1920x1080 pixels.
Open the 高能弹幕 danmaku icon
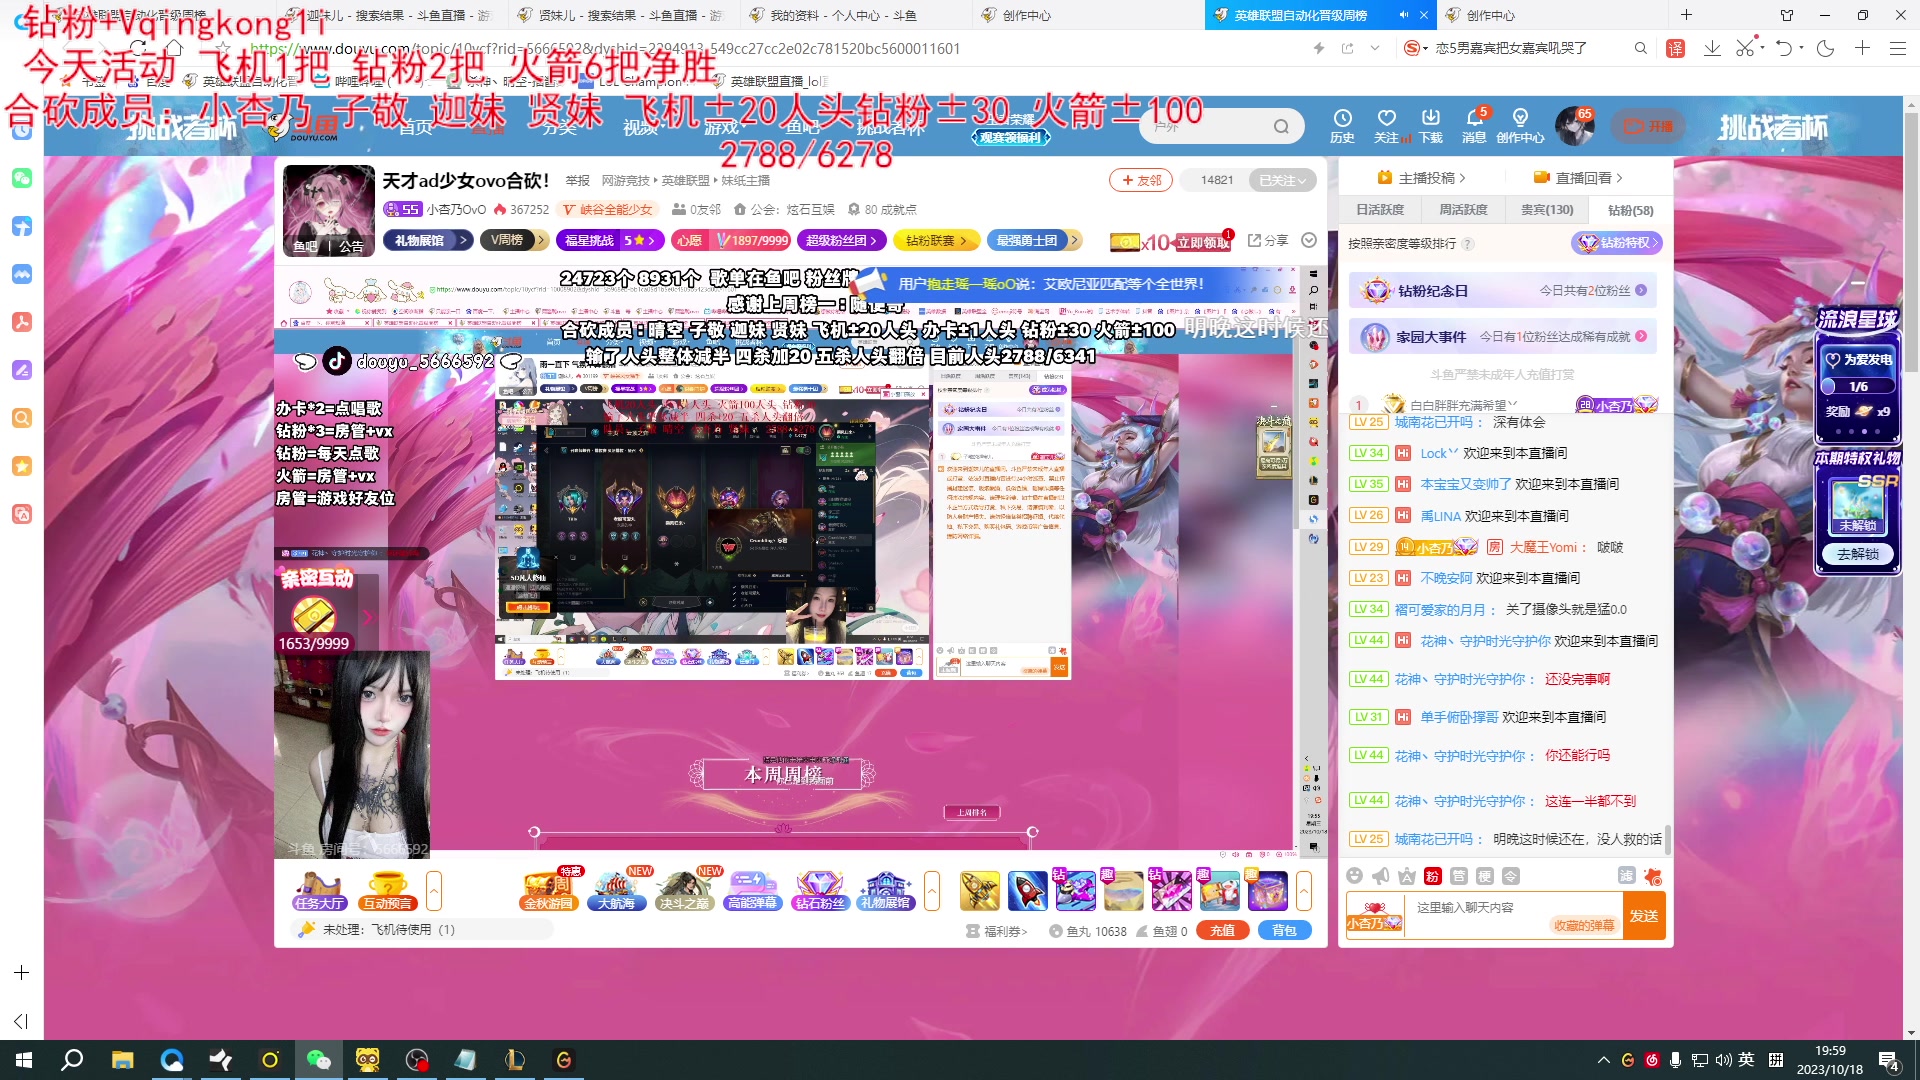752,890
